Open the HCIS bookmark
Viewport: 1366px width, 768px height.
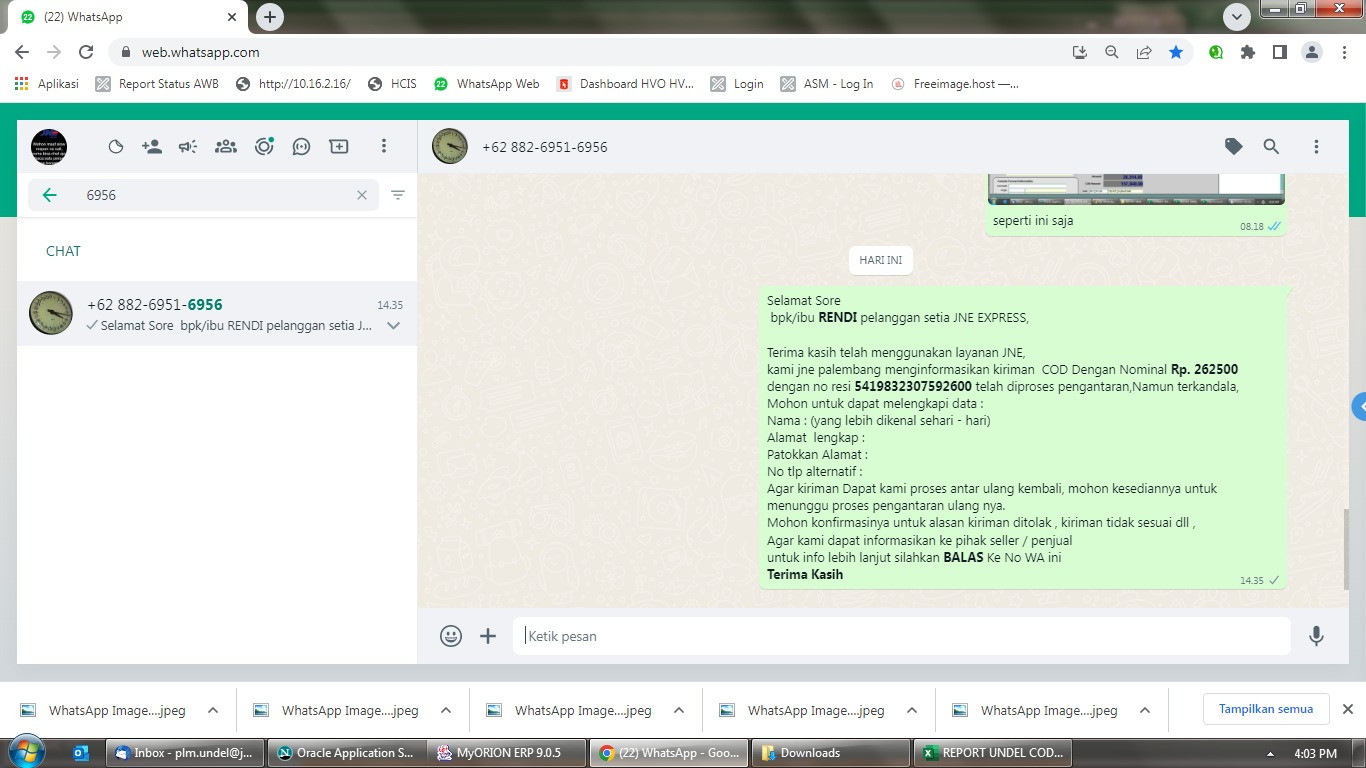pos(392,84)
